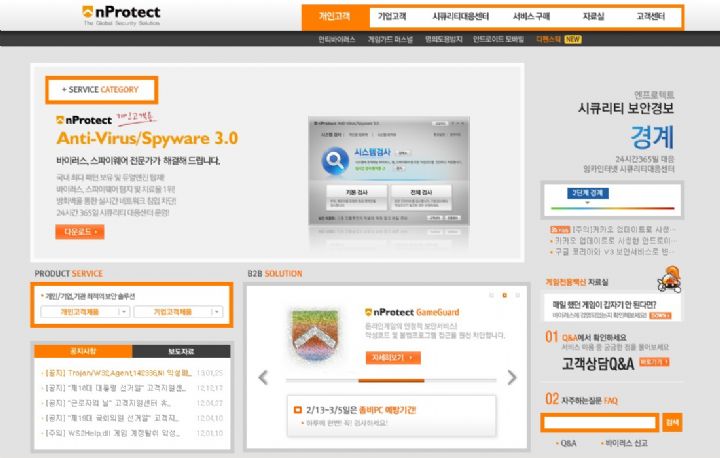Viewport: 720px width, 458px height.
Task: Select the 공지사항 notices tab
Action: click(x=83, y=351)
